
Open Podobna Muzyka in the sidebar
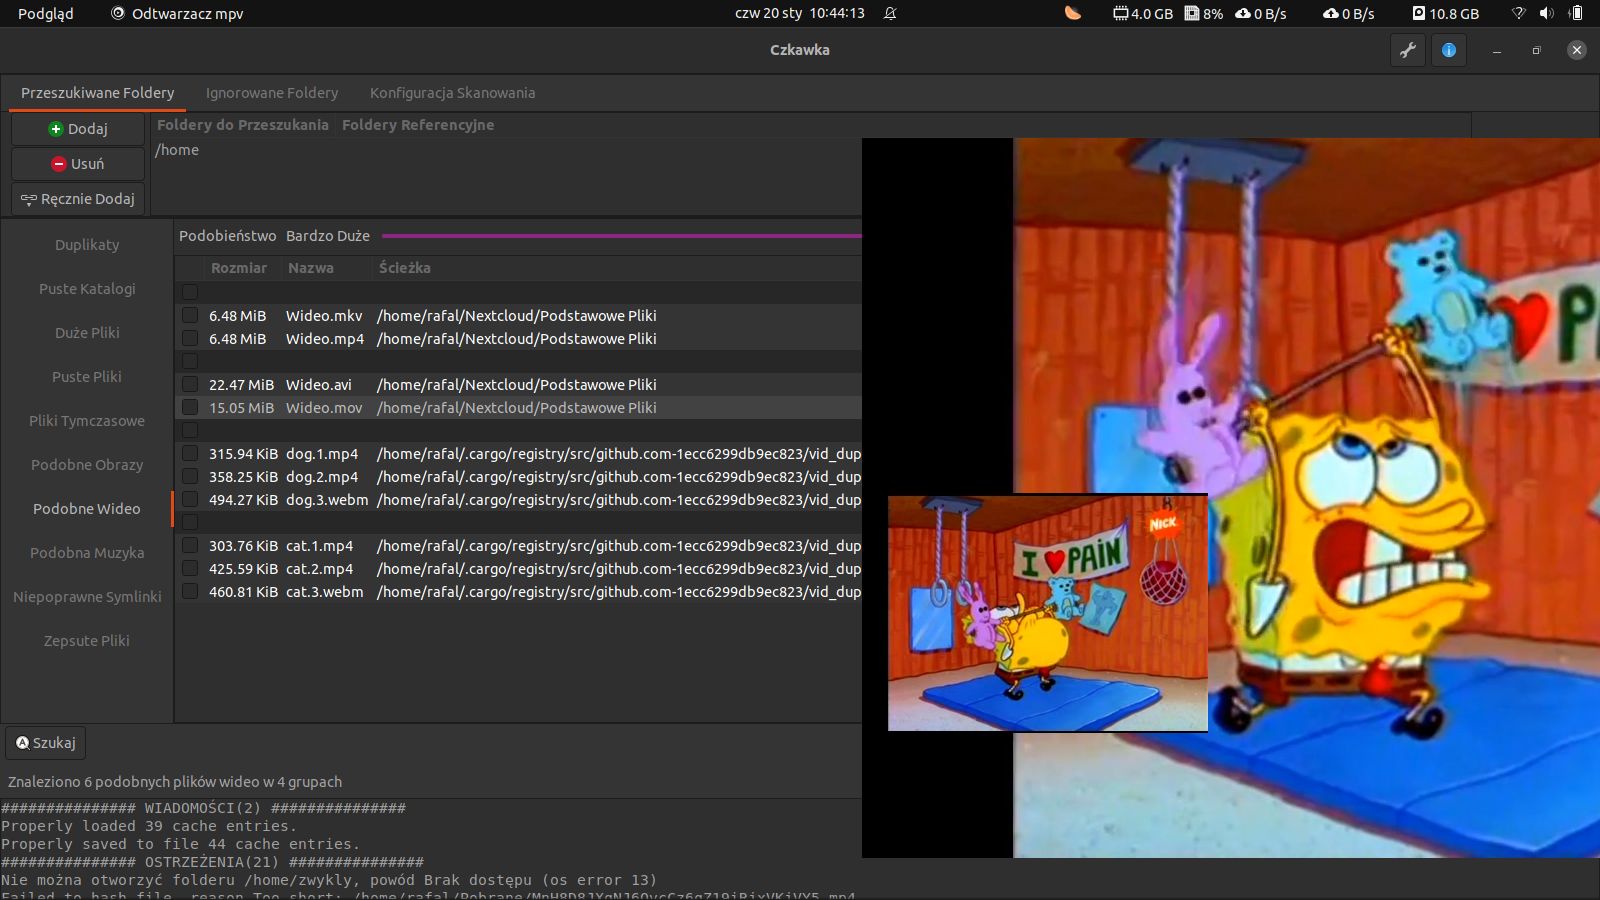click(87, 553)
